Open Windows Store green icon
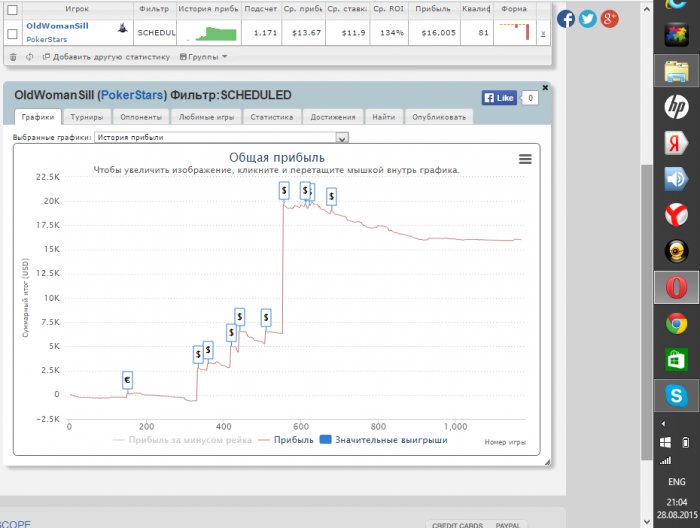Viewport: 700px width, 528px height. coord(676,359)
